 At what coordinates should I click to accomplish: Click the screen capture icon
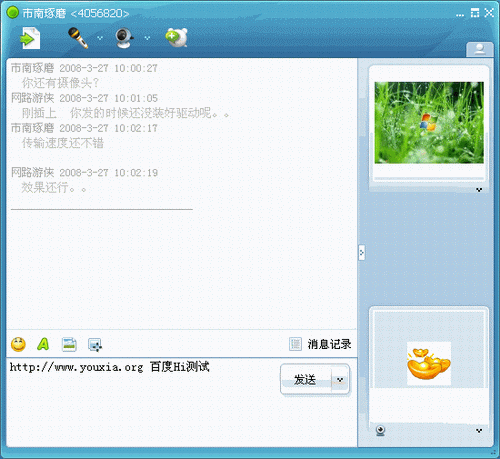click(x=95, y=345)
